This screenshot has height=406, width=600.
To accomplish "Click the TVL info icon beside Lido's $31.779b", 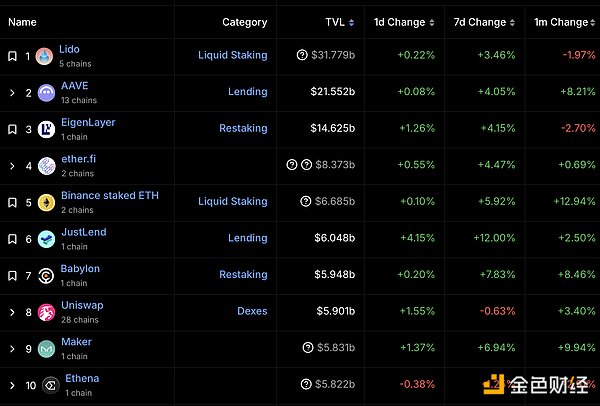I will 302,56.
